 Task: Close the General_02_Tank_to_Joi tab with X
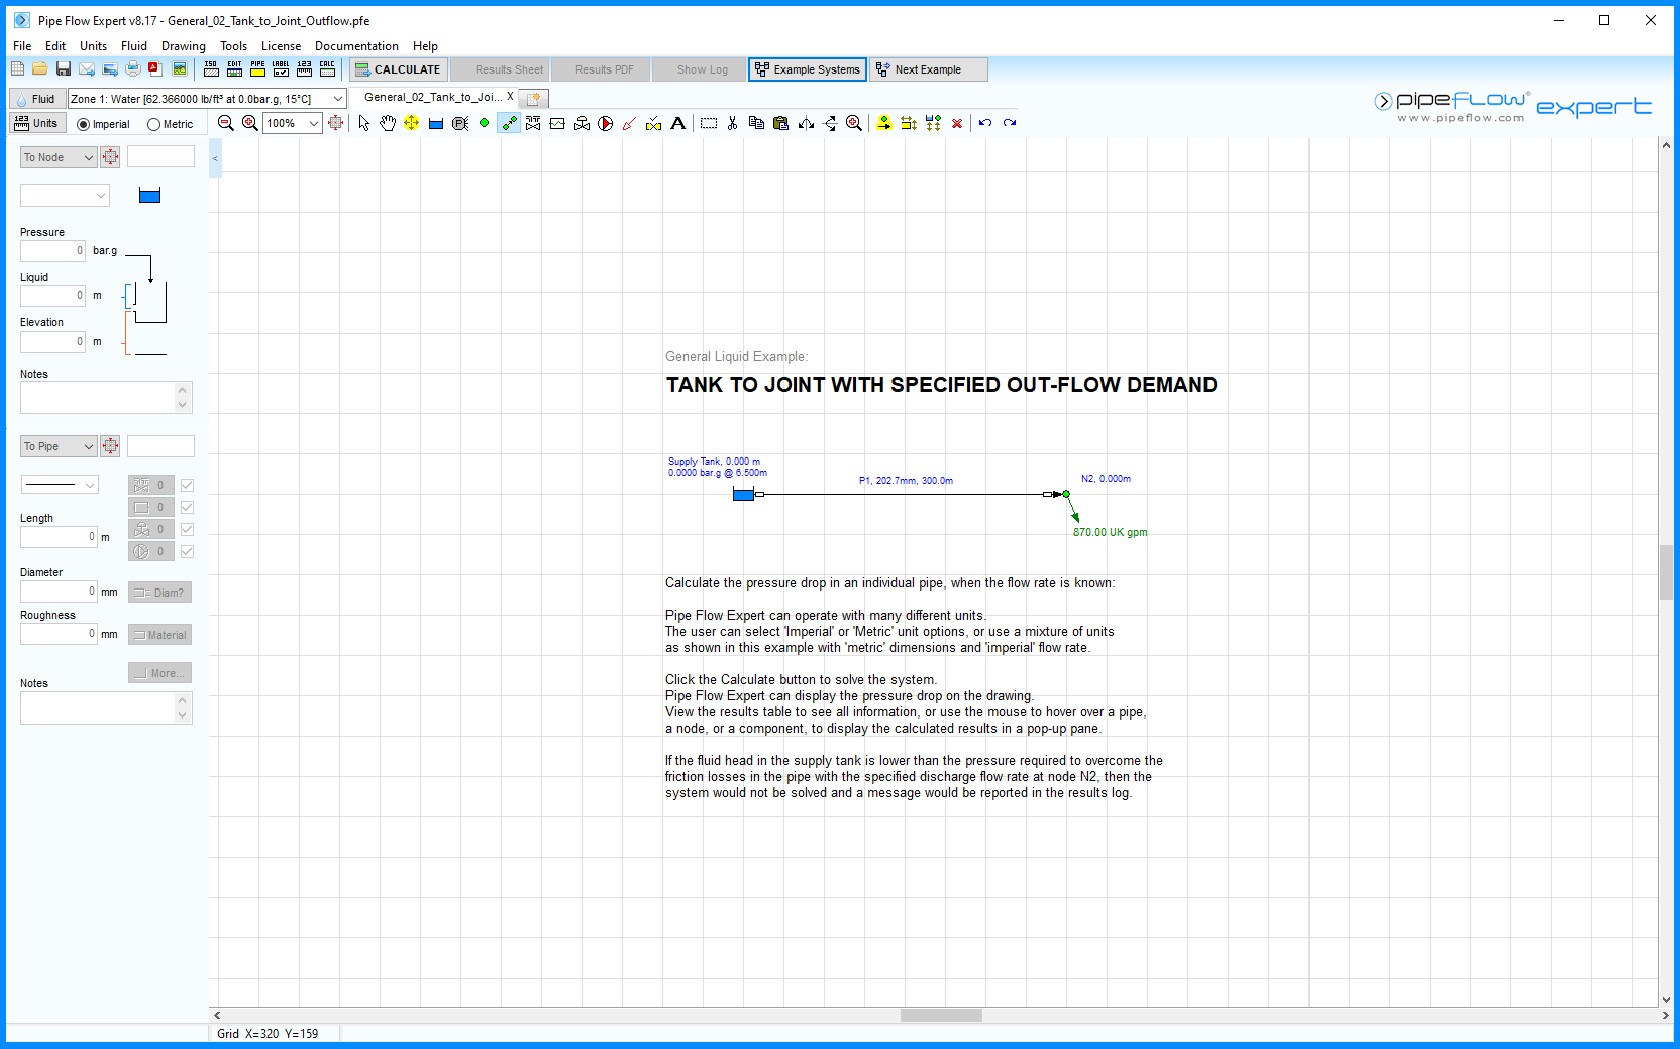(x=510, y=97)
